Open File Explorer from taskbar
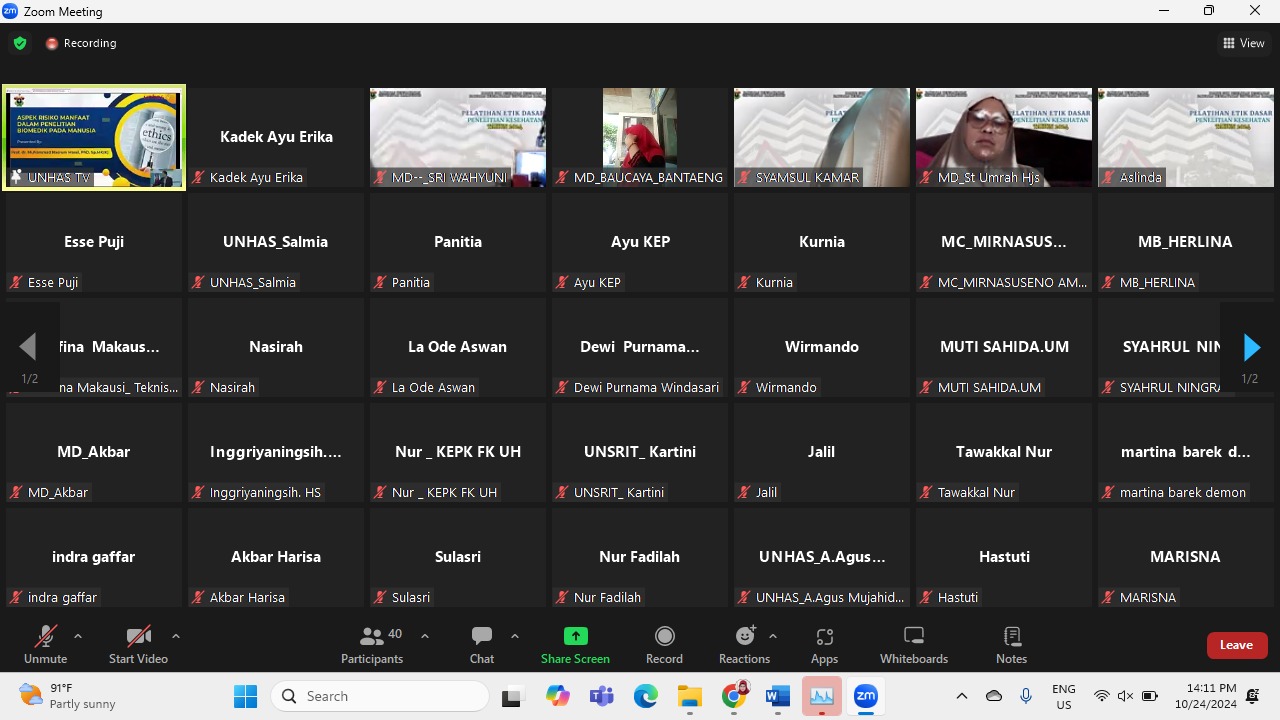Viewport: 1280px width, 720px height. click(x=690, y=696)
